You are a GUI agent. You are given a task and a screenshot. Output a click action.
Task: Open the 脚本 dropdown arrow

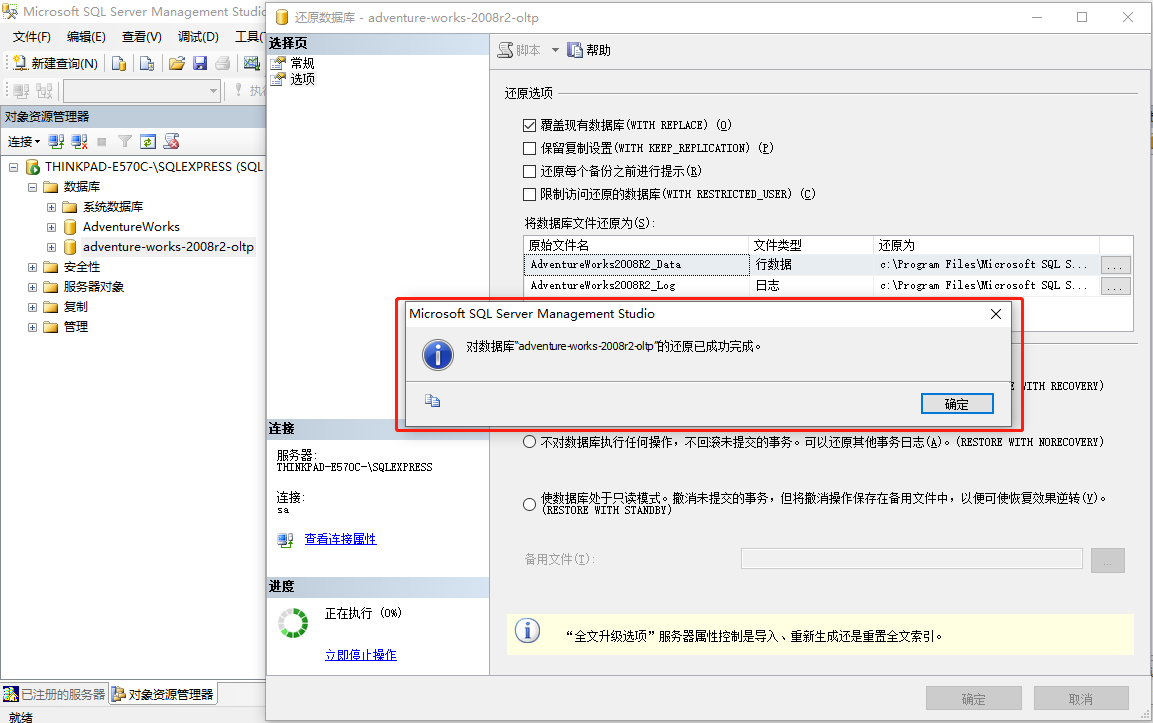[x=555, y=50]
